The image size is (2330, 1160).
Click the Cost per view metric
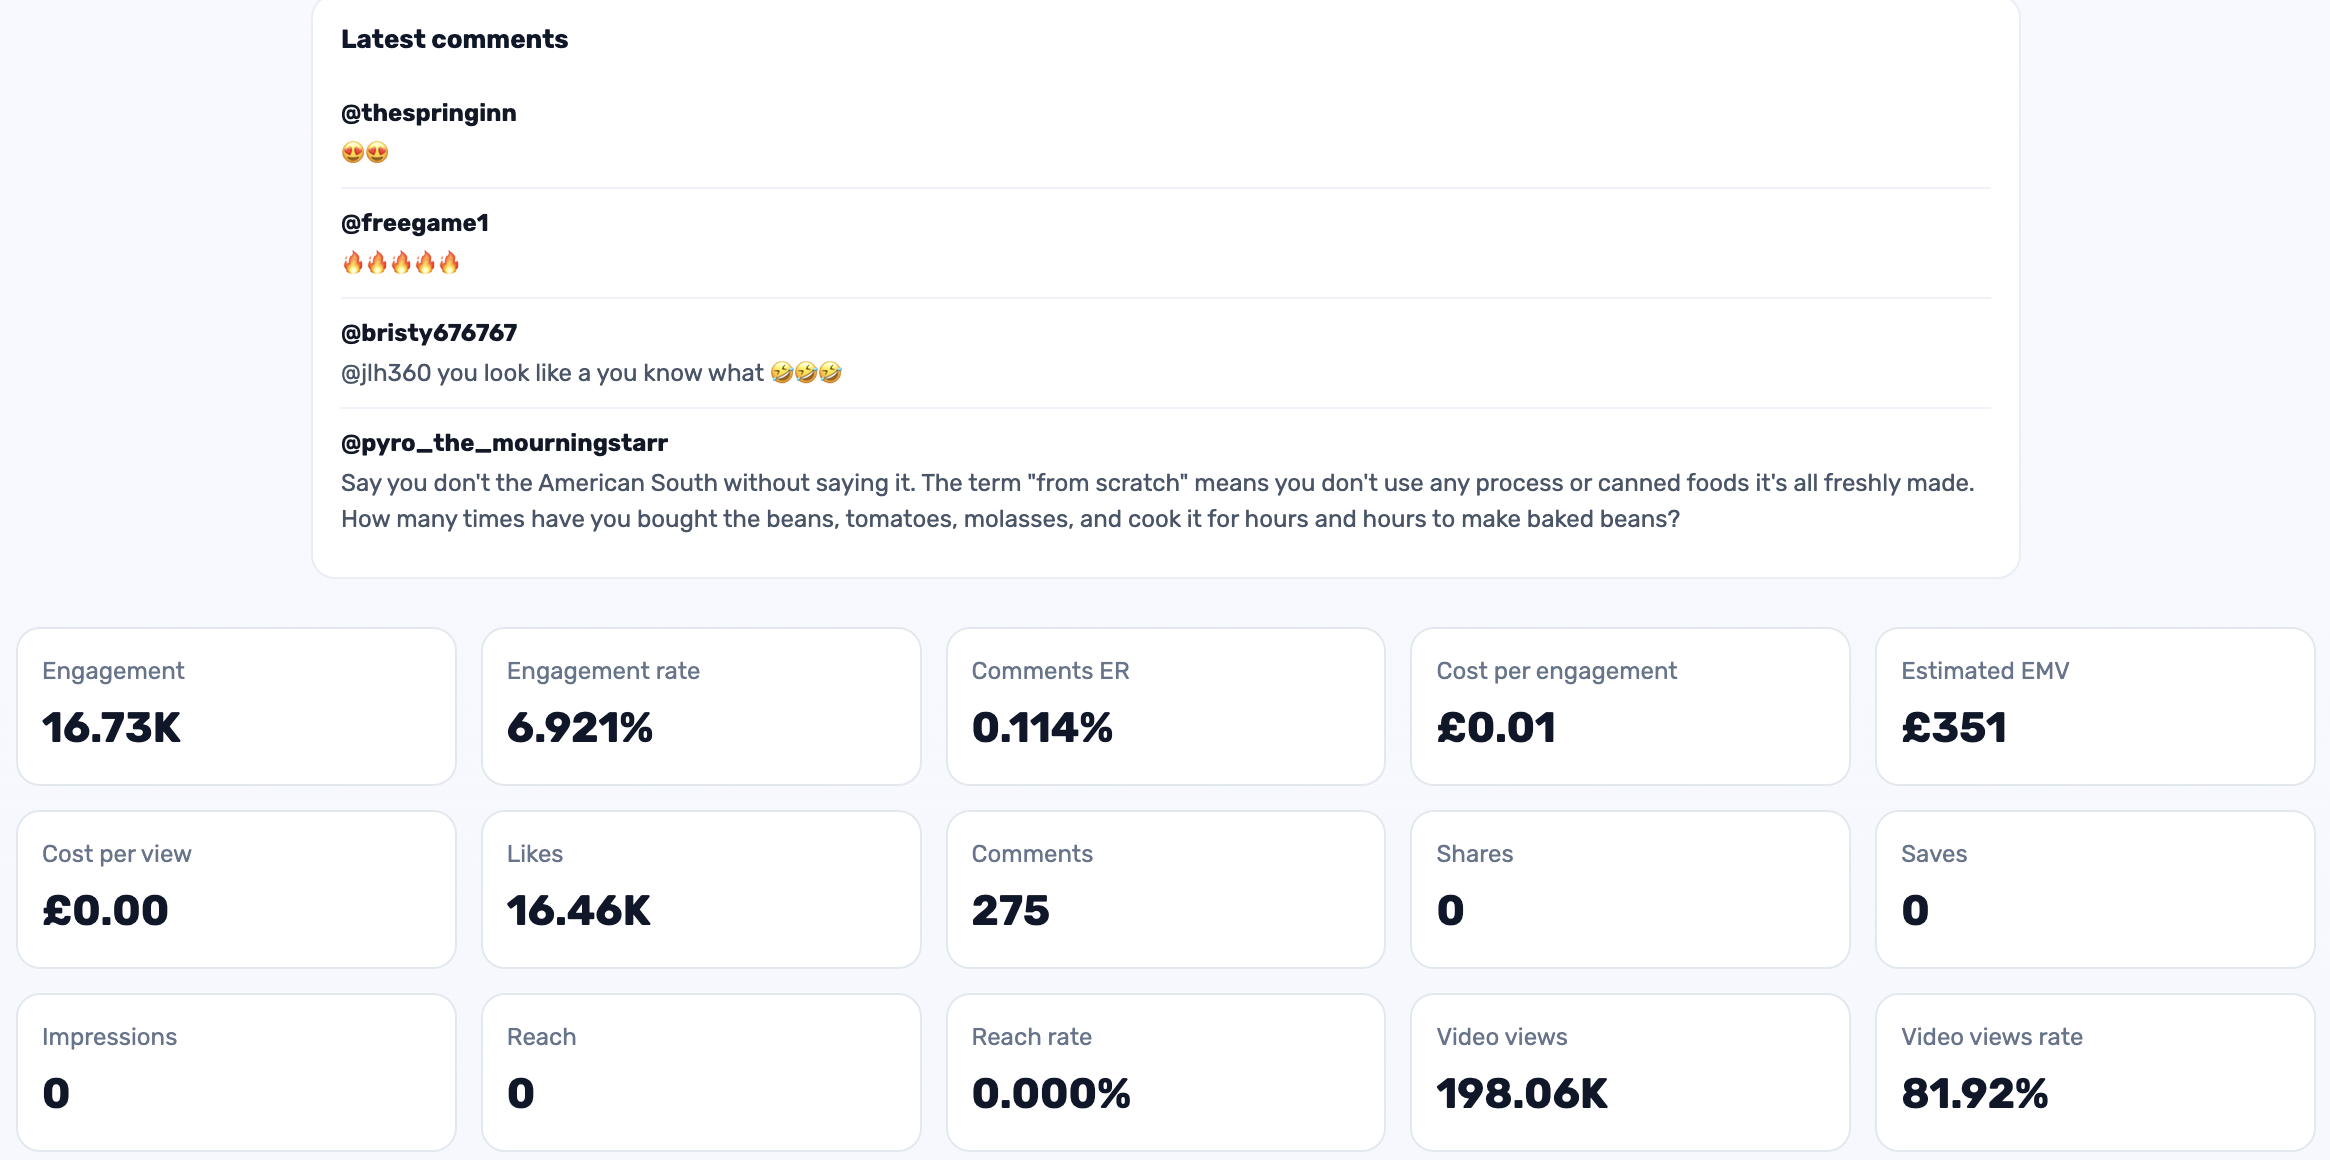pos(237,888)
